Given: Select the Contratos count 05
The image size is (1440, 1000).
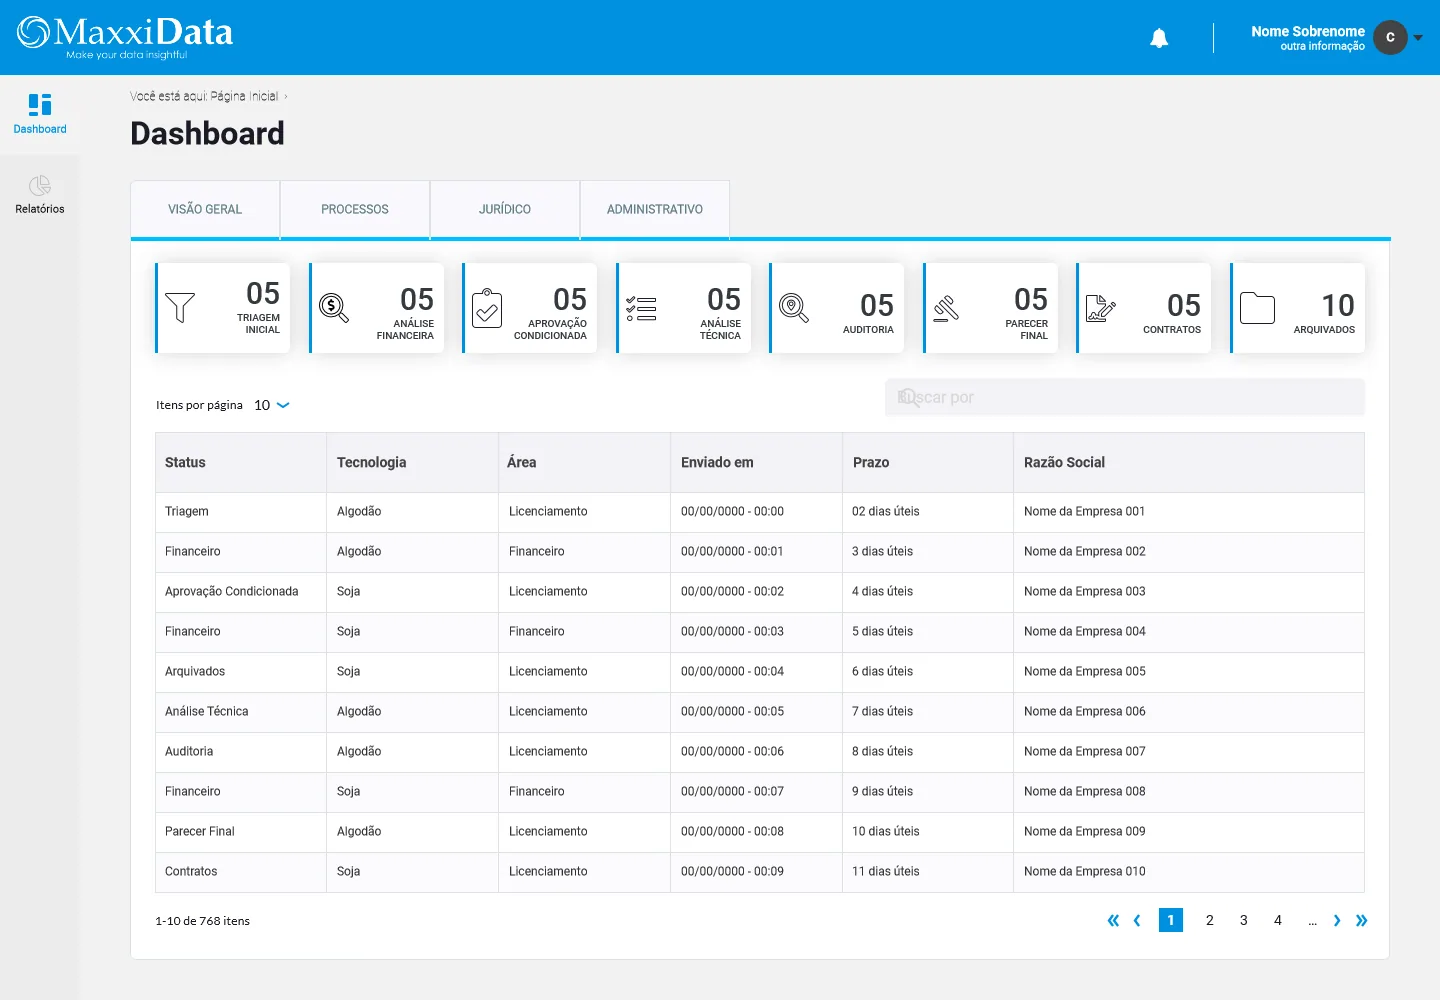Looking at the screenshot, I should point(1184,305).
